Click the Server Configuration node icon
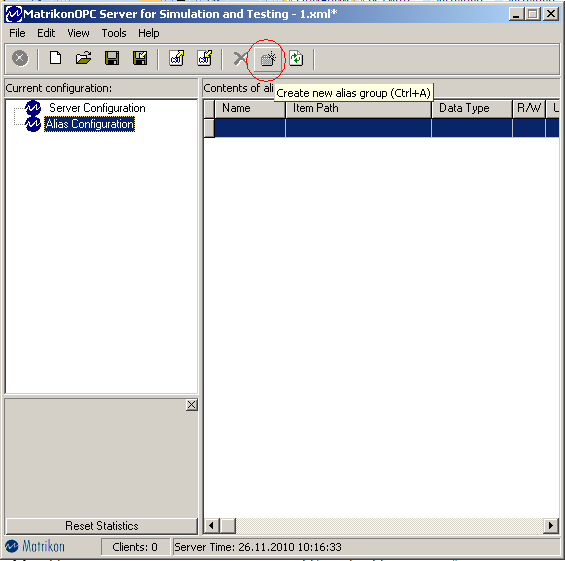Image resolution: width=565 pixels, height=561 pixels. (33, 107)
